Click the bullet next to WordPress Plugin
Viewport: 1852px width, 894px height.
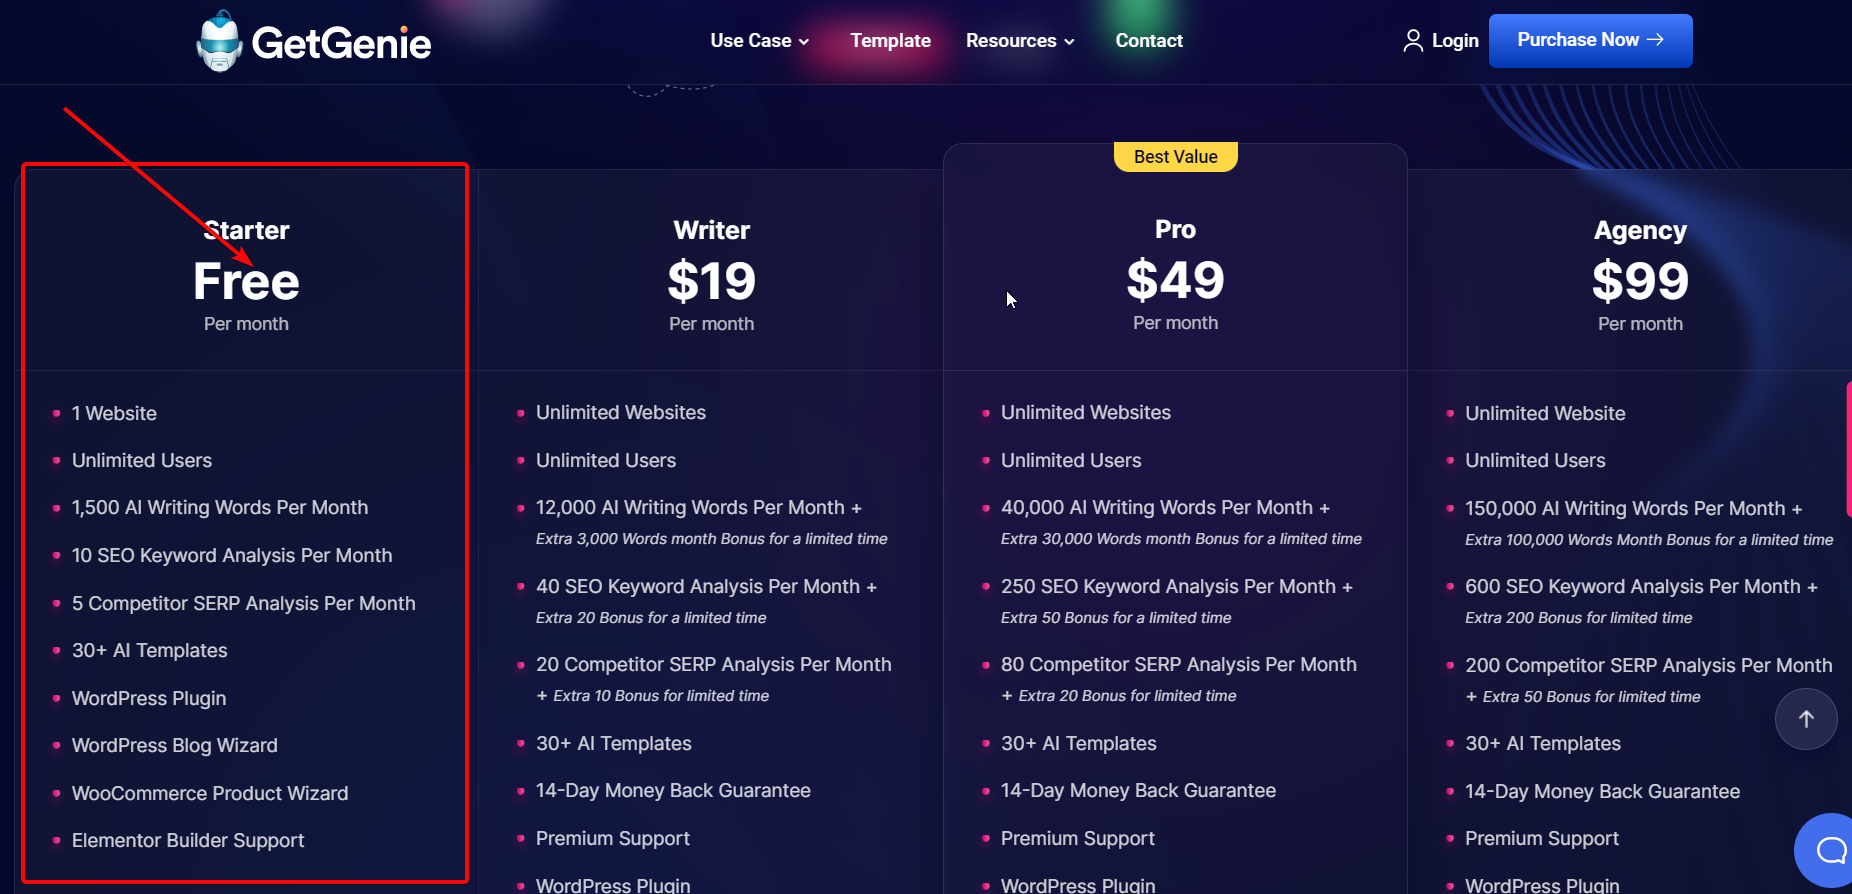(x=55, y=699)
